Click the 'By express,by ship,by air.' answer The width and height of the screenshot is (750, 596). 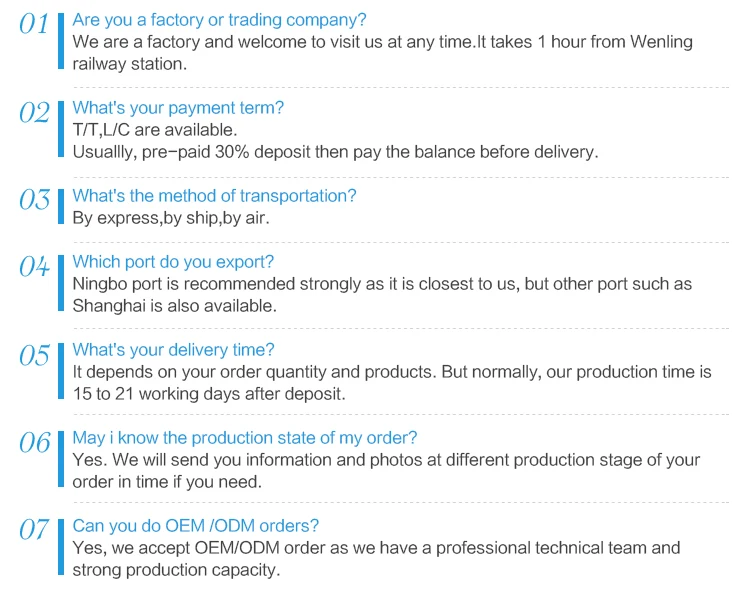[171, 218]
